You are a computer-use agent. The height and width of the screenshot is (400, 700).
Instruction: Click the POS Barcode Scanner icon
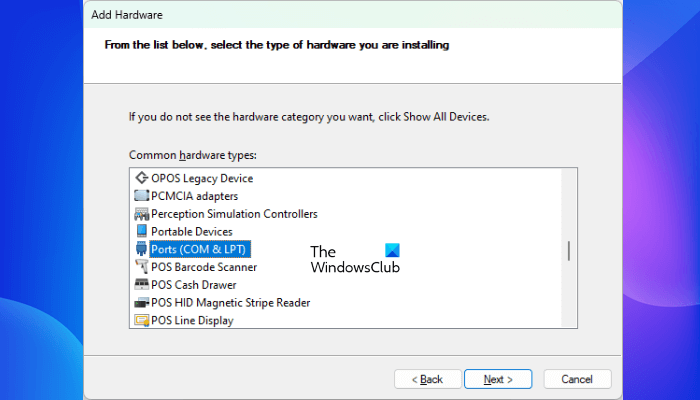pyautogui.click(x=141, y=267)
